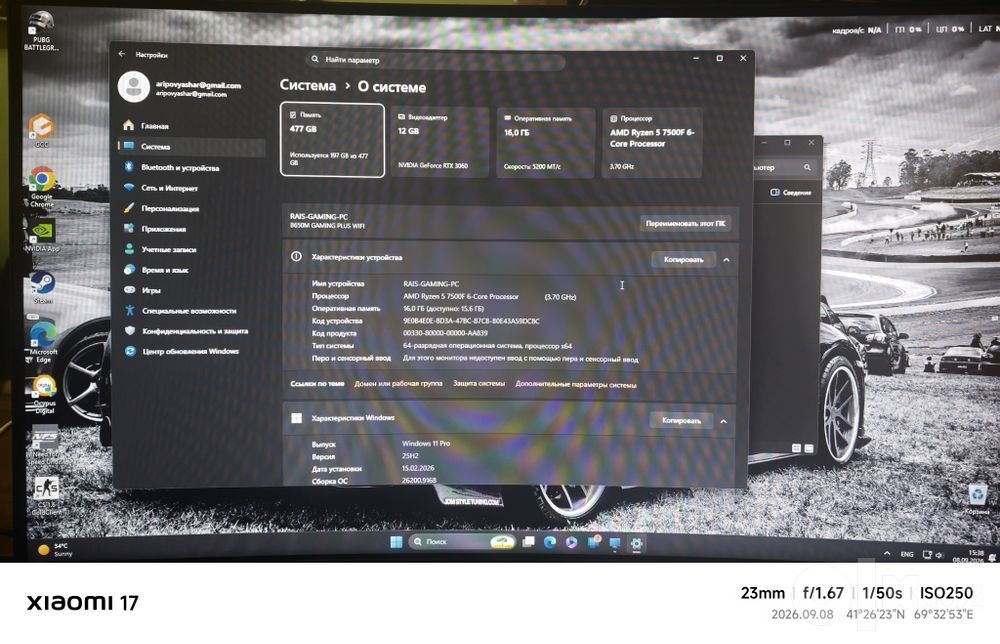Screen dimensions: 1000x644
Task: Click Переименовать этот ПК button
Action: click(x=685, y=223)
